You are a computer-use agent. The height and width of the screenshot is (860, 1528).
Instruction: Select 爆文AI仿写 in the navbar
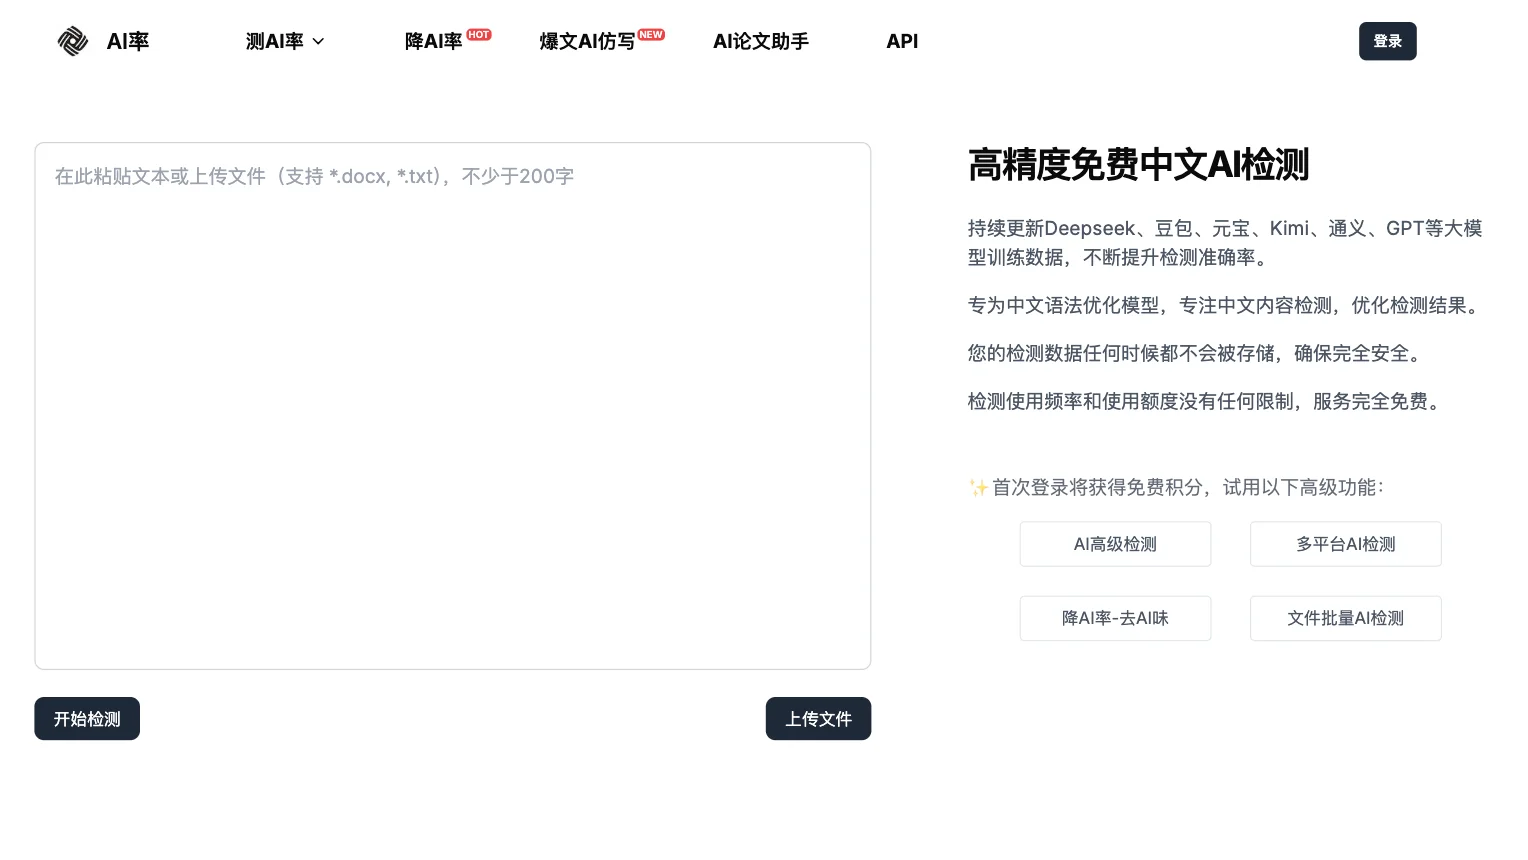[587, 41]
